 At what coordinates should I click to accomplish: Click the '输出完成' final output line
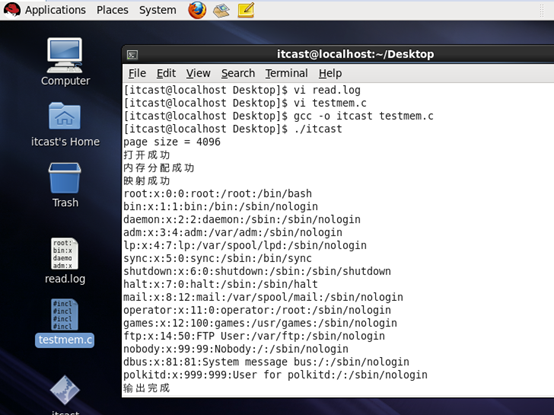point(147,388)
